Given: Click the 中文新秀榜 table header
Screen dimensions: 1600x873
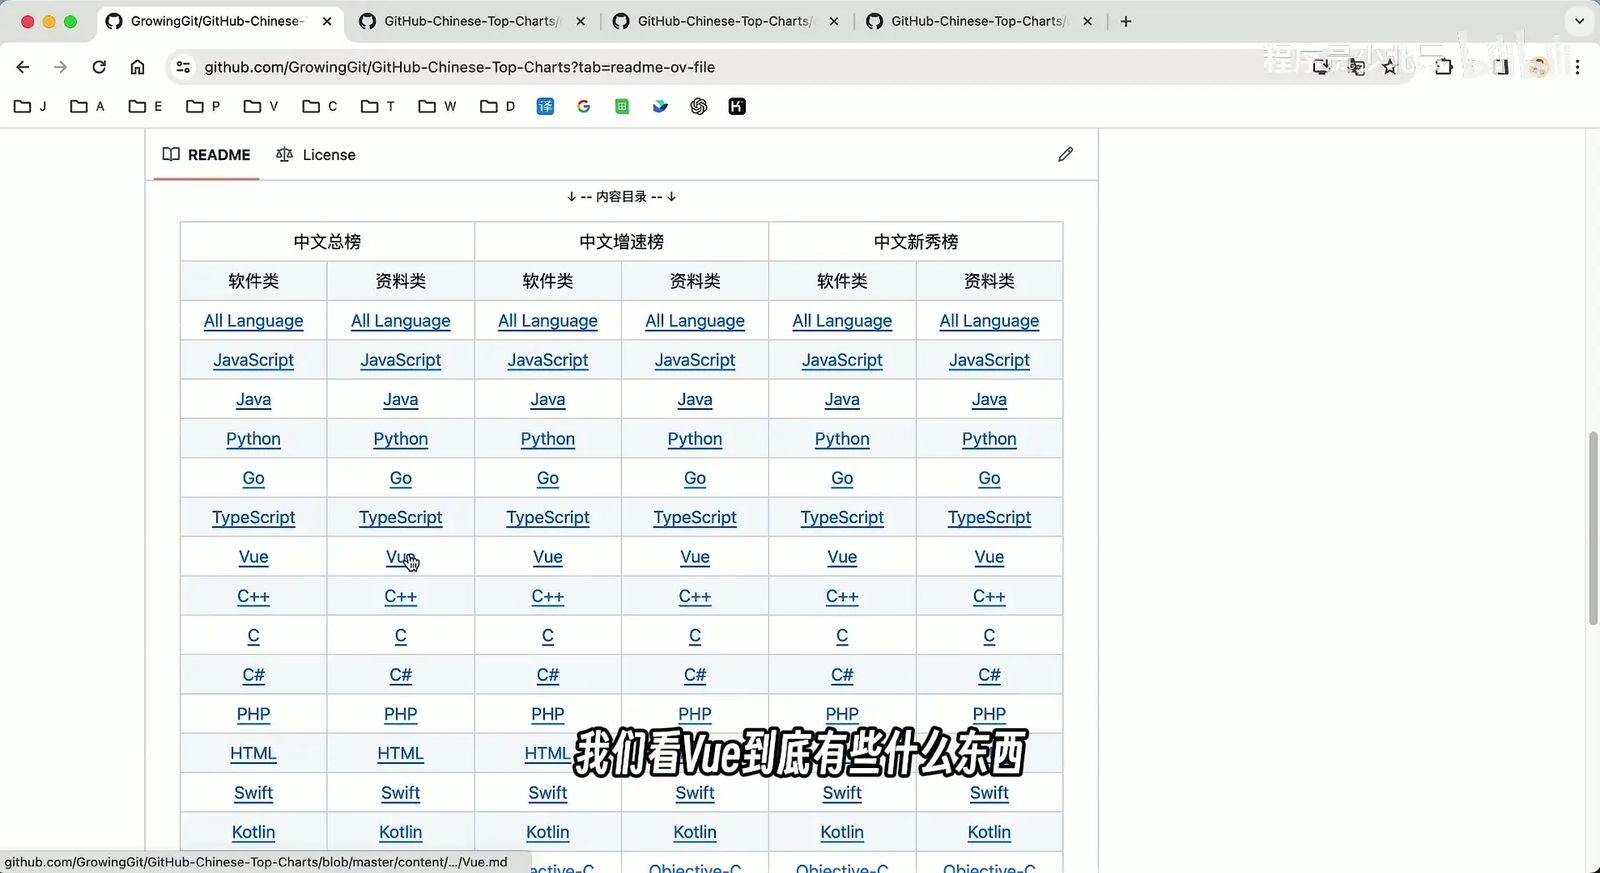Looking at the screenshot, I should pyautogui.click(x=916, y=242).
